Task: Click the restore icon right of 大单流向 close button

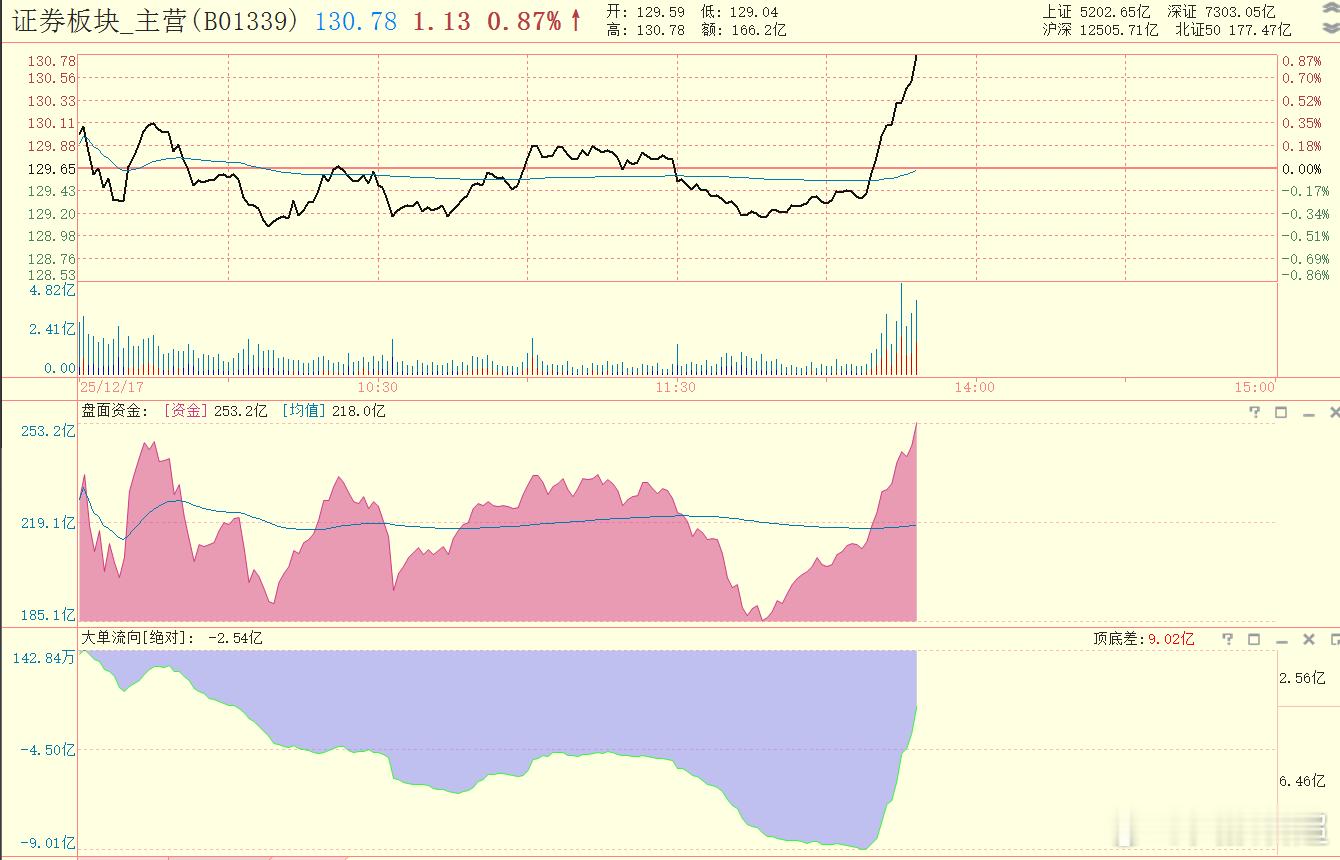Action: pos(1333,639)
